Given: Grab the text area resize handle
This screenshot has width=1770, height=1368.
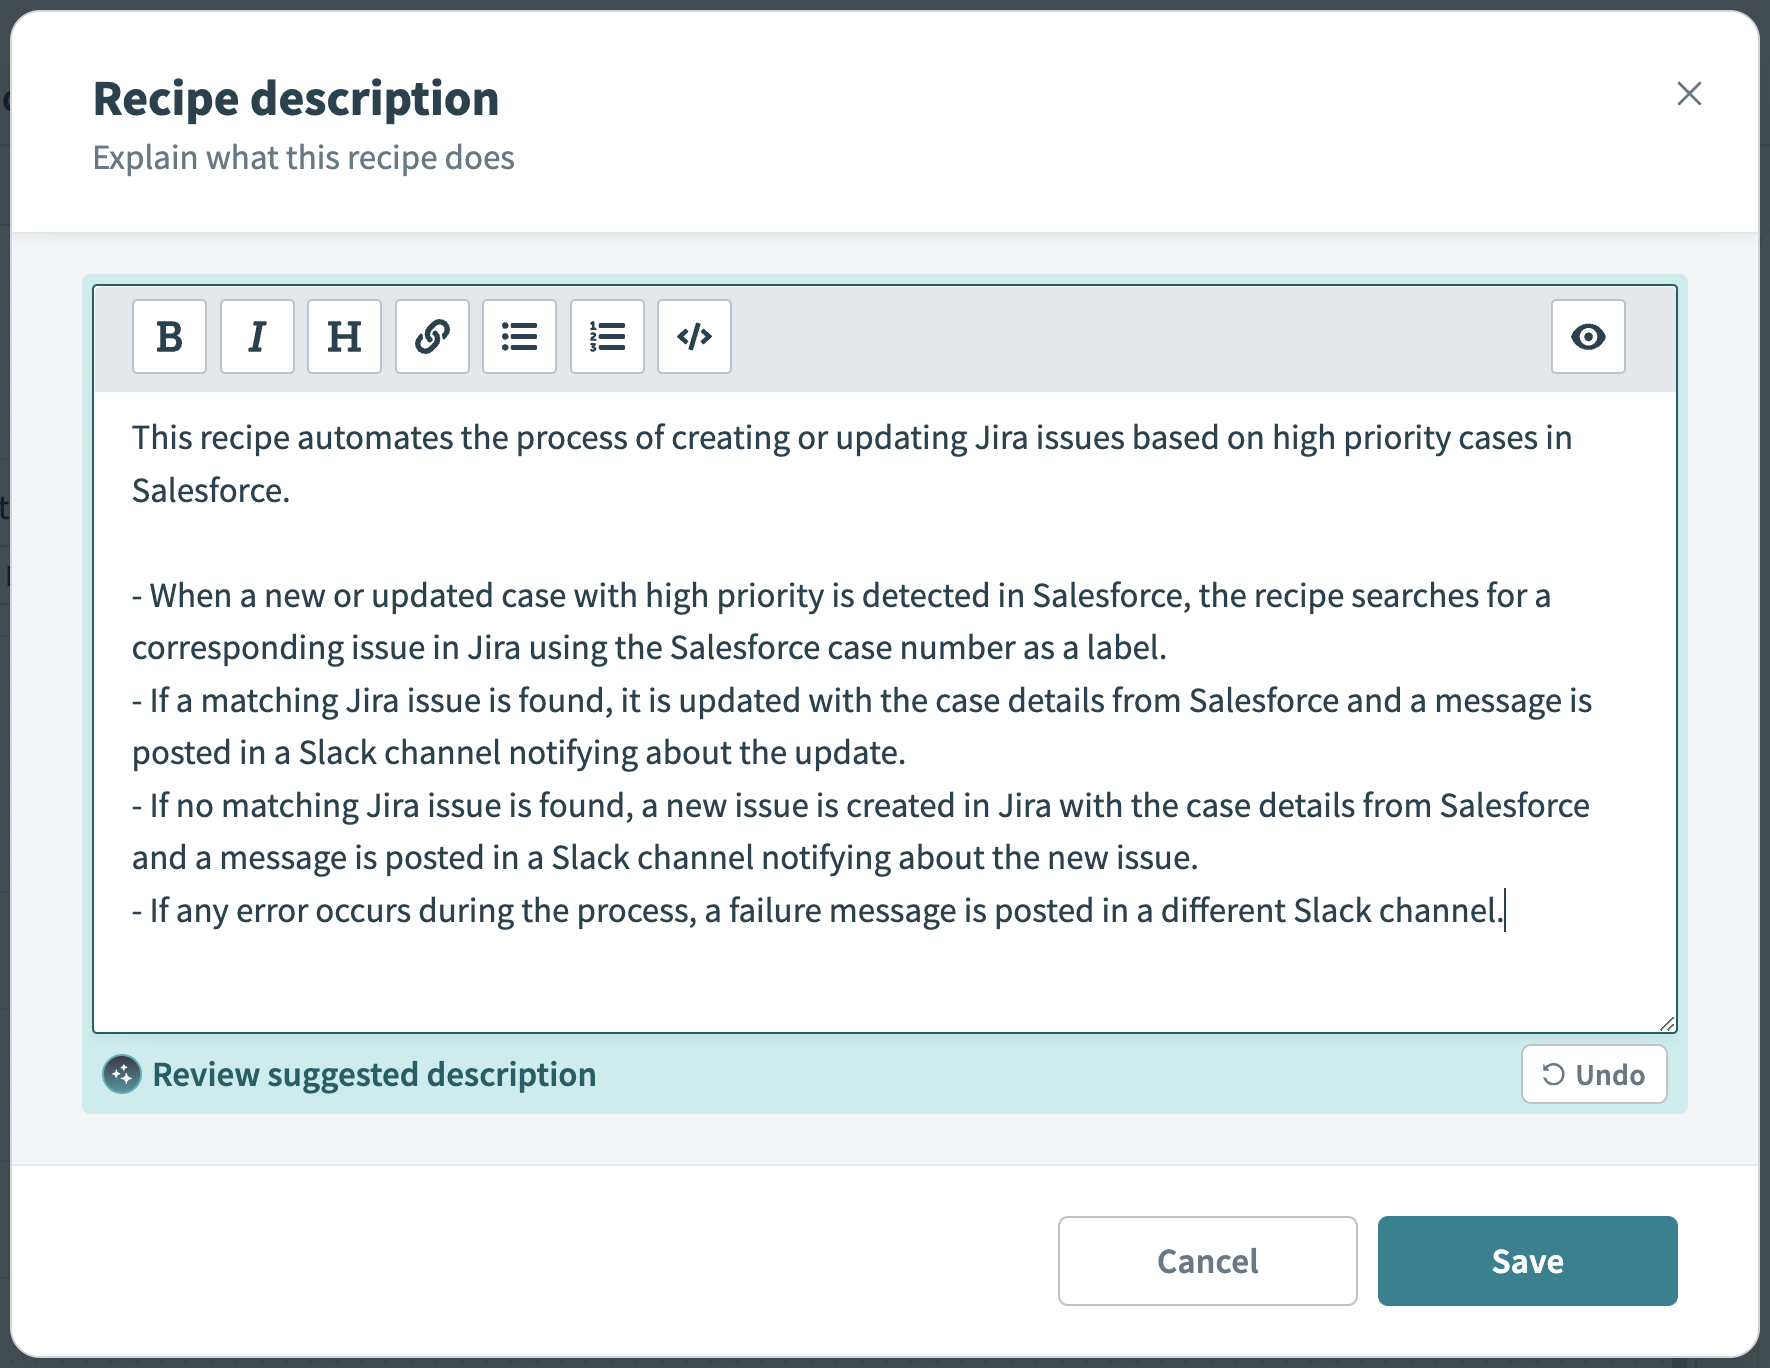Looking at the screenshot, I should point(1666,1023).
